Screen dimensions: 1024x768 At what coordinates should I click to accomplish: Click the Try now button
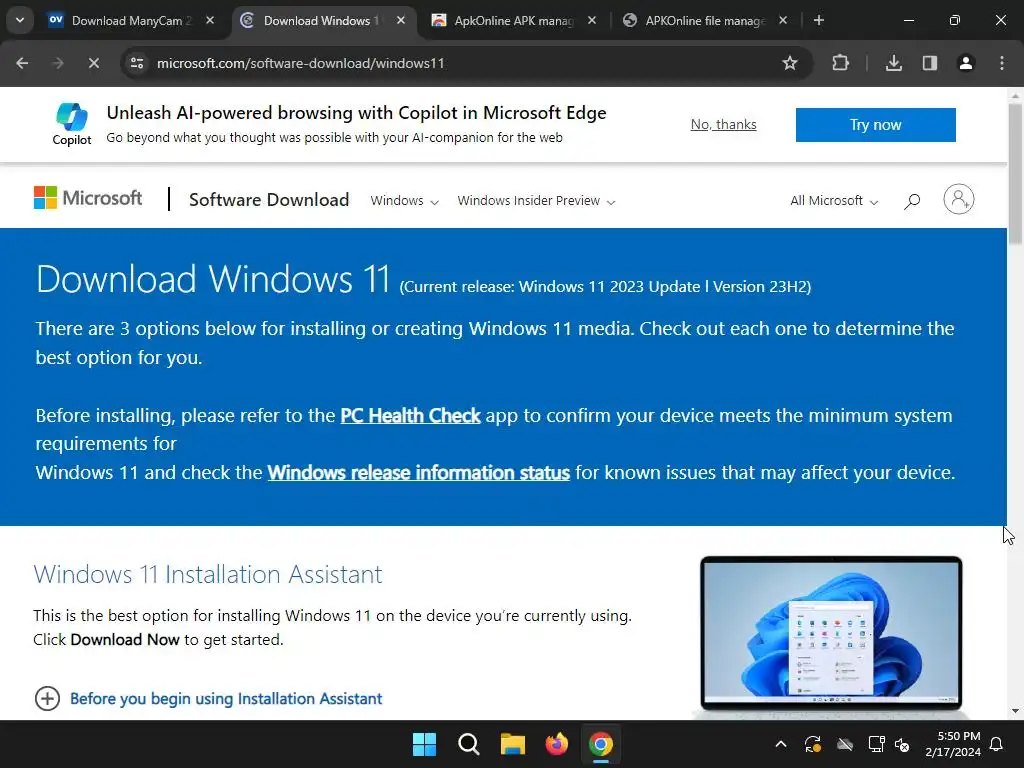[876, 125]
